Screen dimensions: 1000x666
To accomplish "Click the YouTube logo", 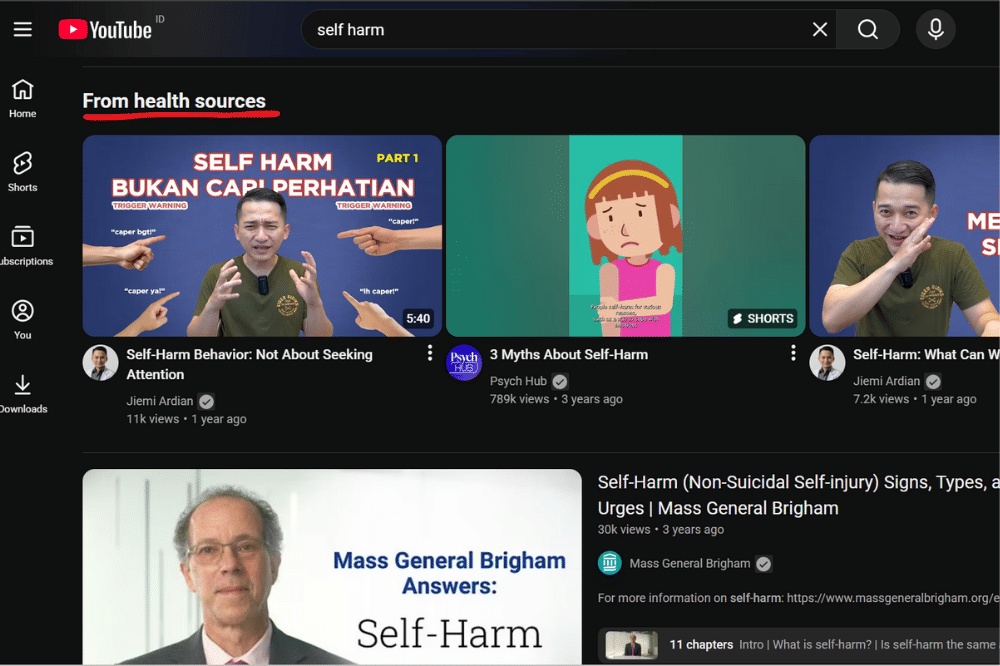I will click(105, 30).
